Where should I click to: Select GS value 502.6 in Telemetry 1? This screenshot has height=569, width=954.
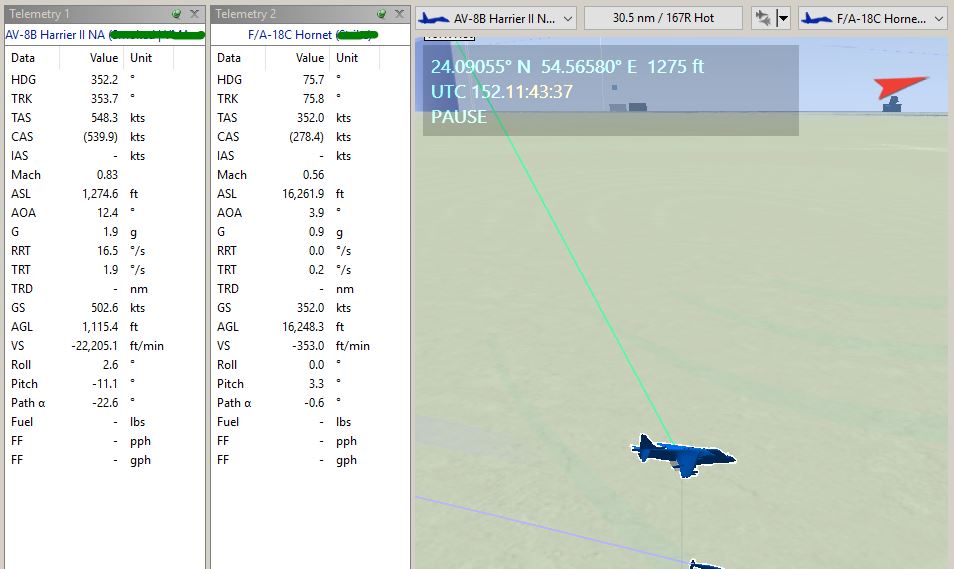point(105,308)
